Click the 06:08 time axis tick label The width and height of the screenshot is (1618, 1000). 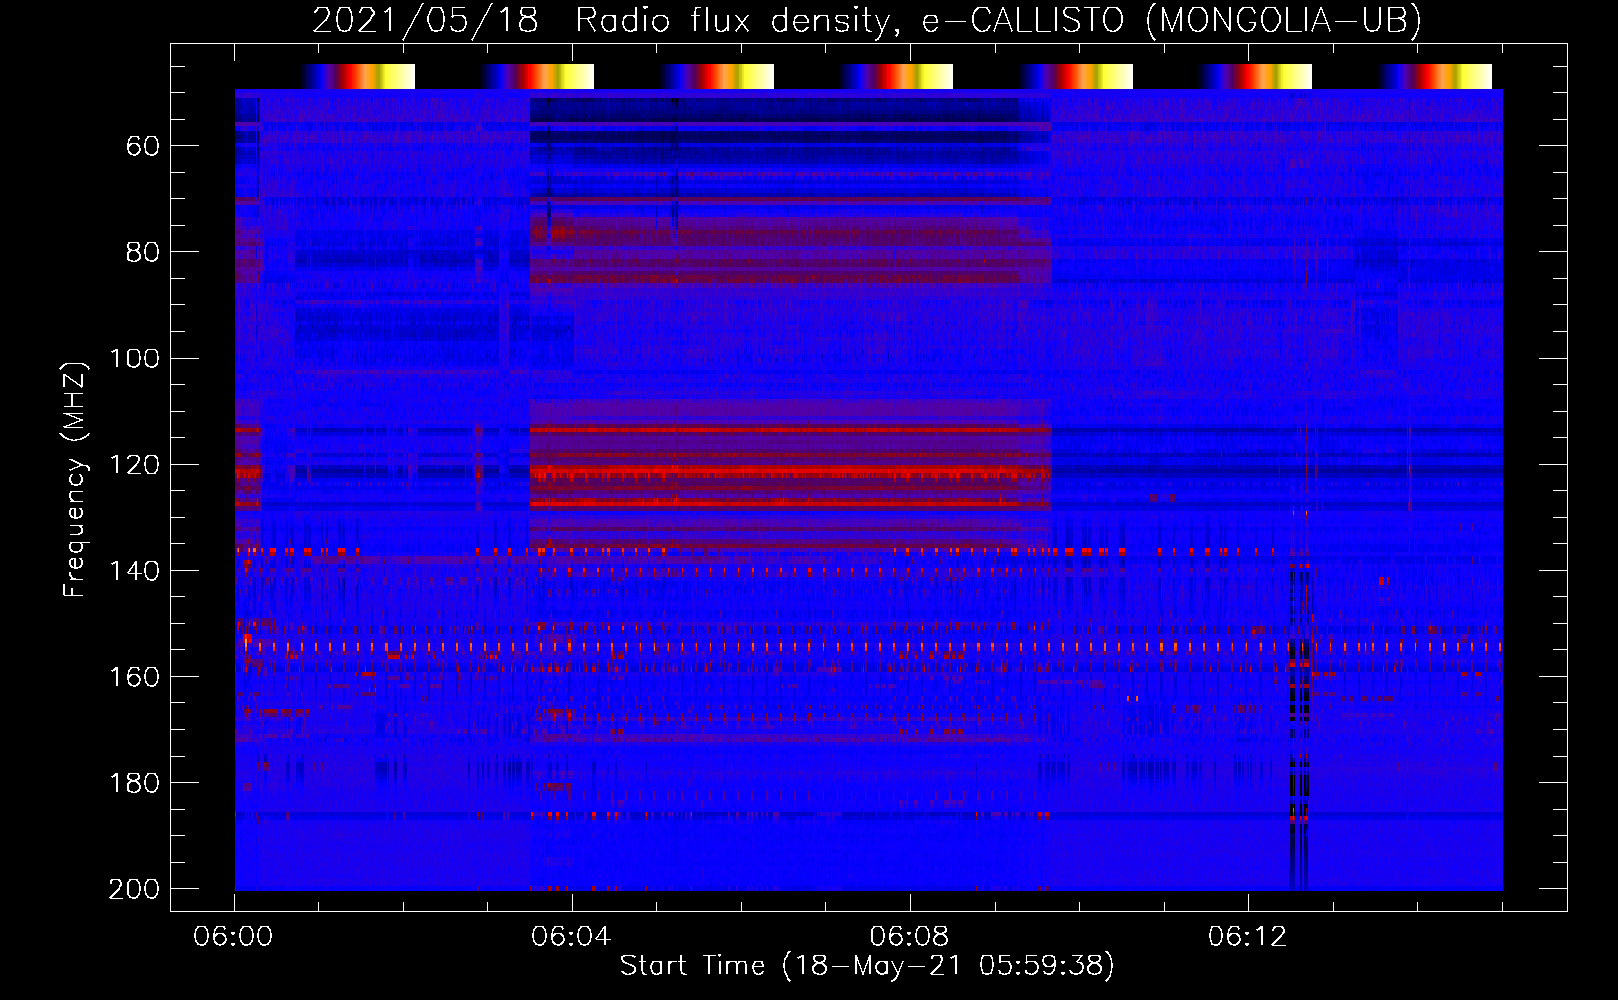(909, 937)
